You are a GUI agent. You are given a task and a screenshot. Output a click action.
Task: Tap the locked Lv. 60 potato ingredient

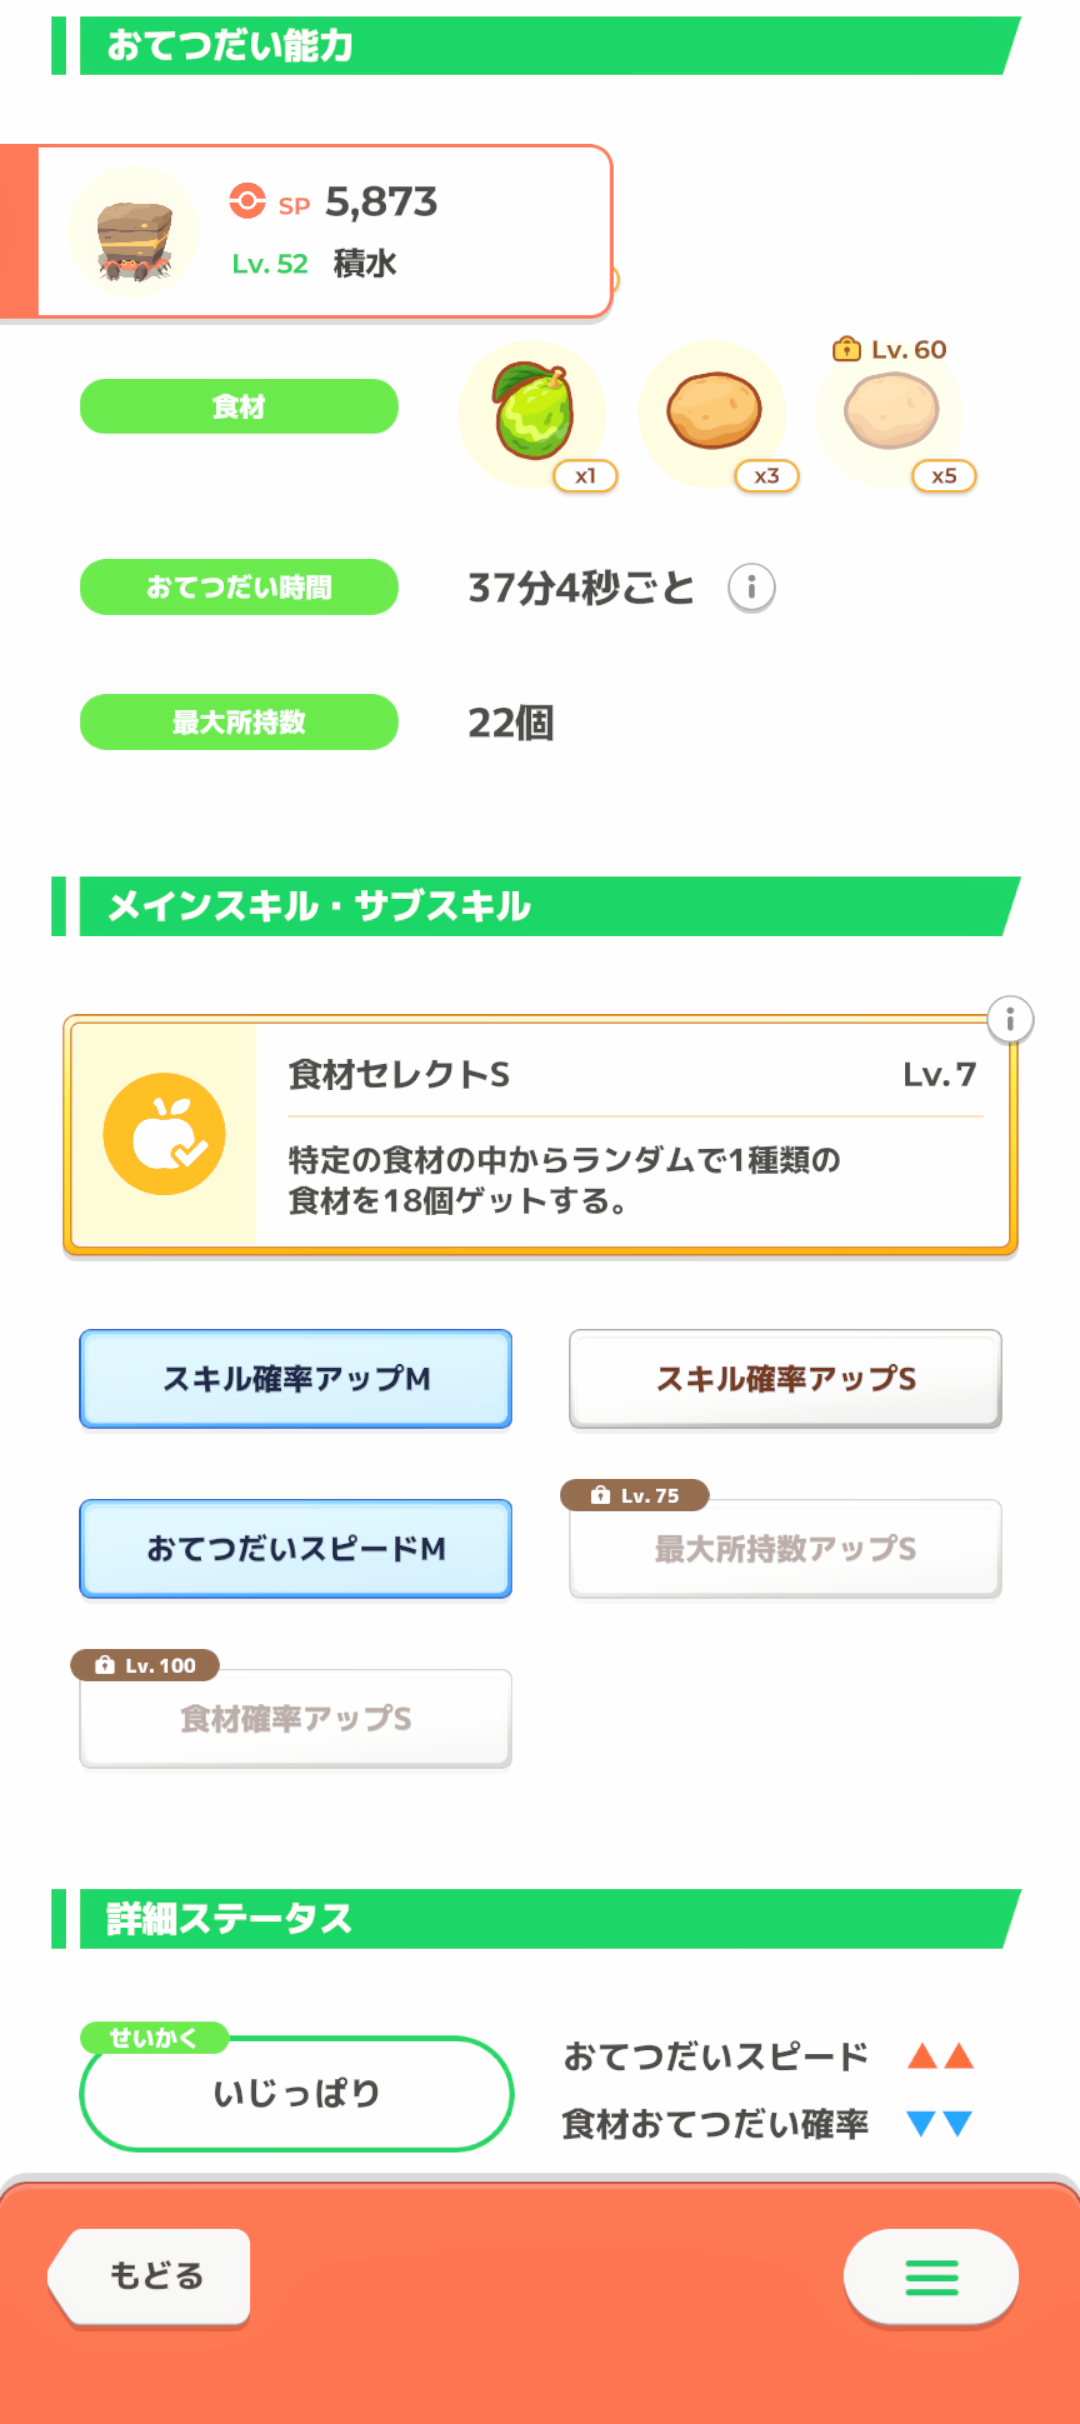pyautogui.click(x=891, y=412)
